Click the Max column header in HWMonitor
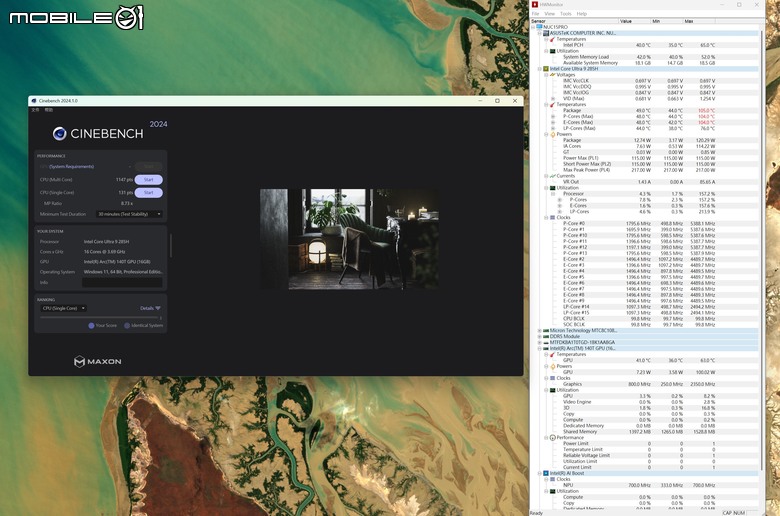This screenshot has height=516, width=780. [x=699, y=21]
